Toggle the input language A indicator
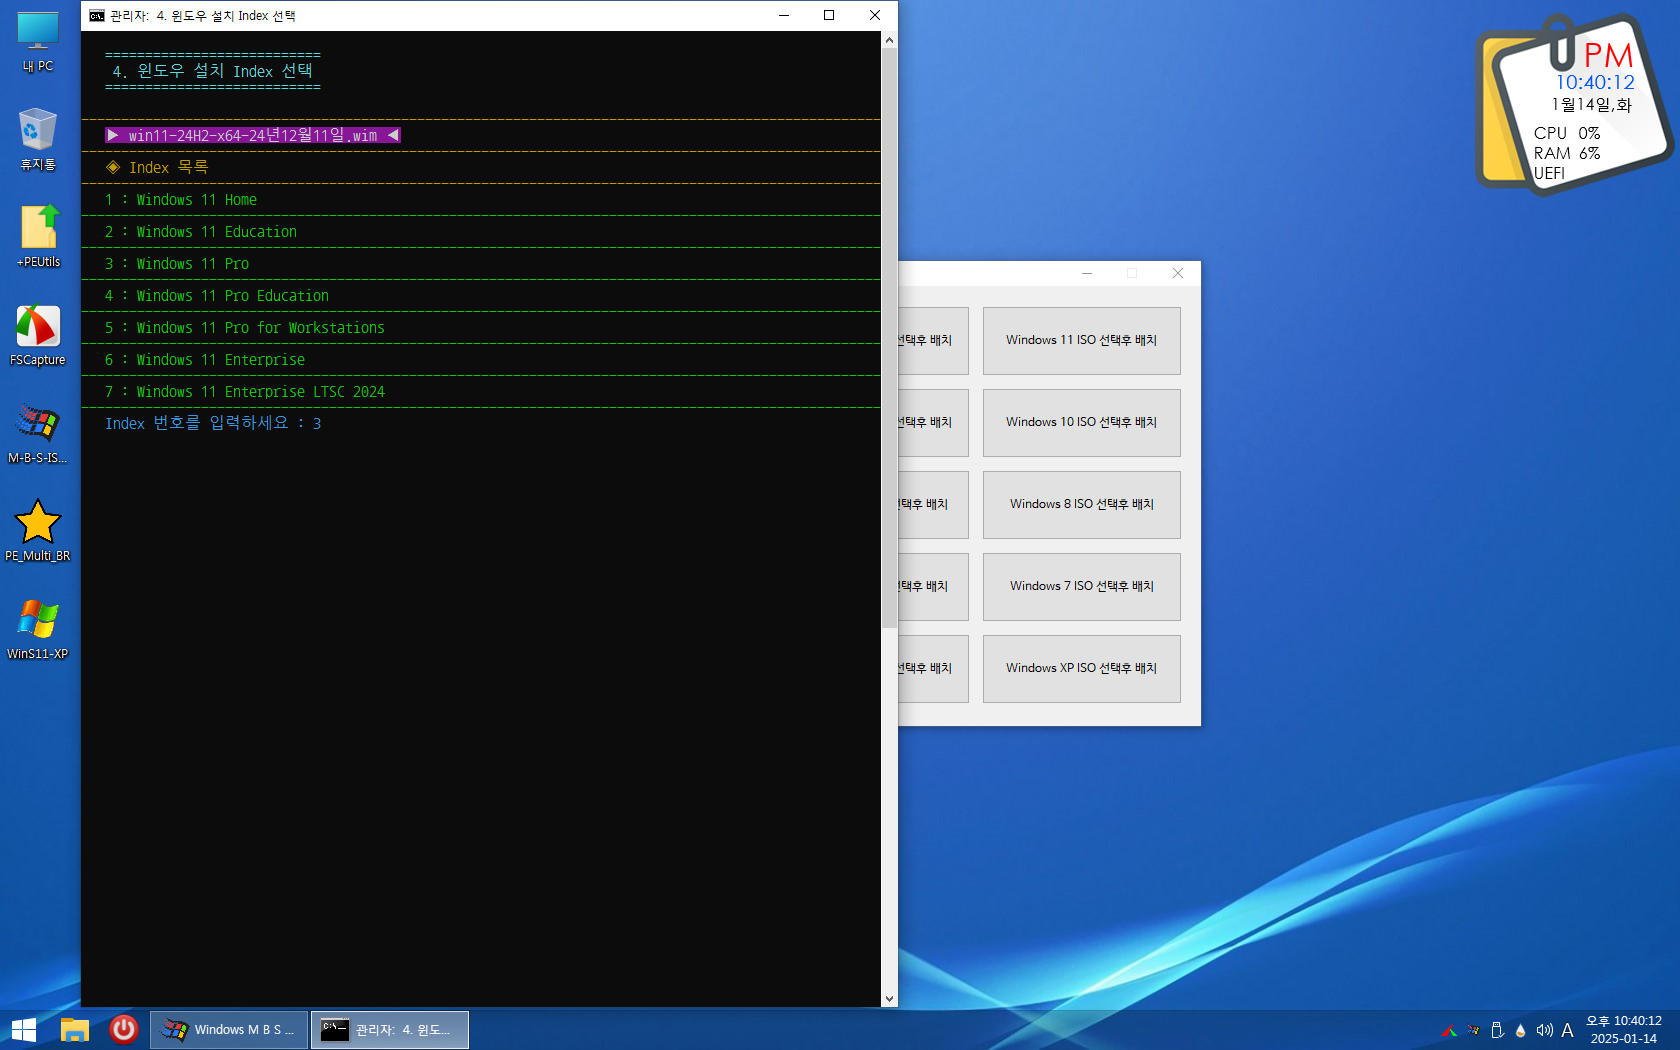The width and height of the screenshot is (1680, 1050). point(1567,1030)
